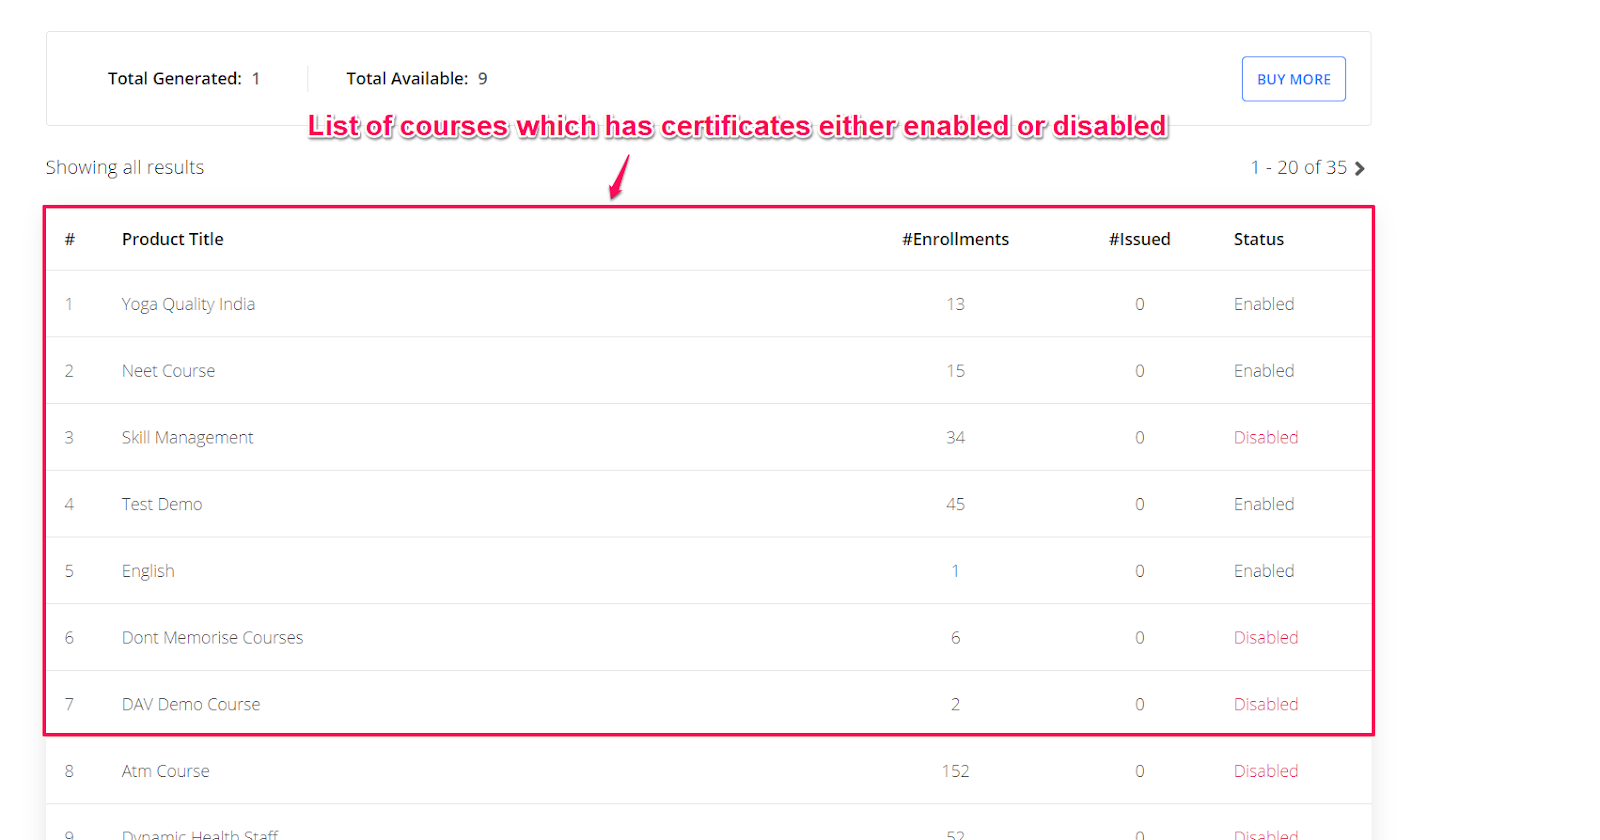Open the Neet Course row

point(708,371)
